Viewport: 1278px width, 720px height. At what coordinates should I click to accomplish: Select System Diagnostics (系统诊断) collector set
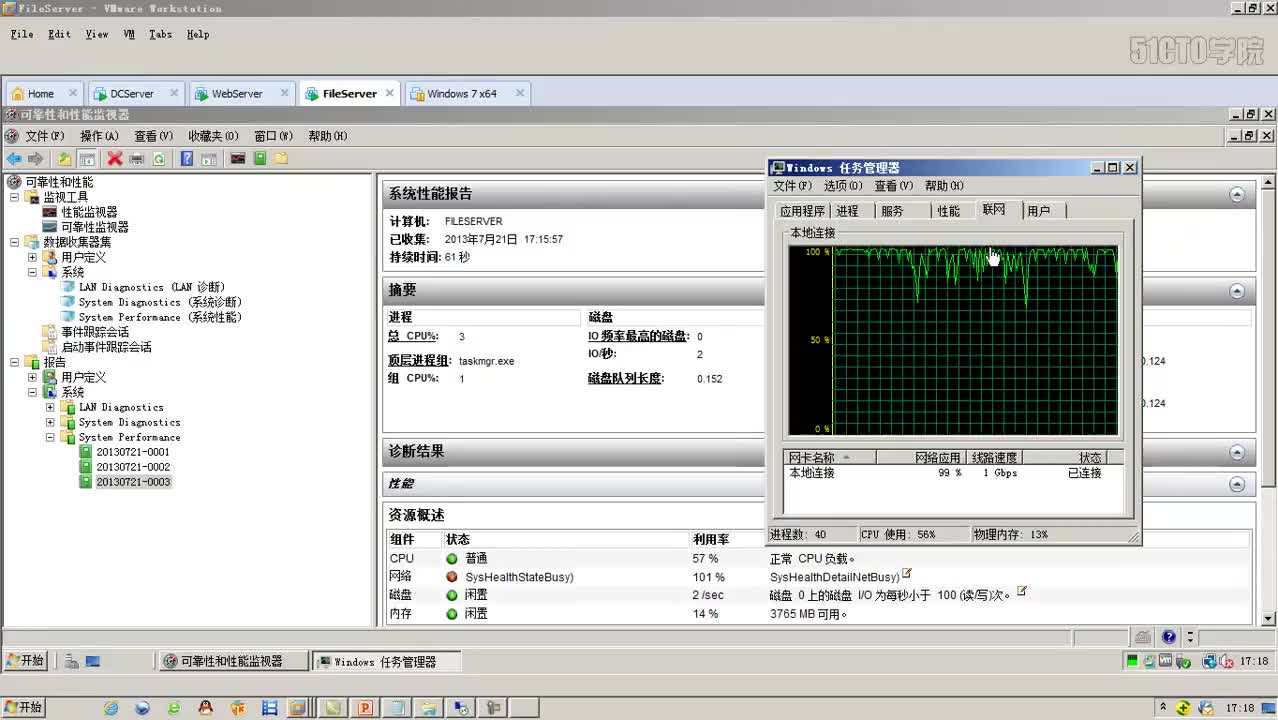tap(160, 302)
